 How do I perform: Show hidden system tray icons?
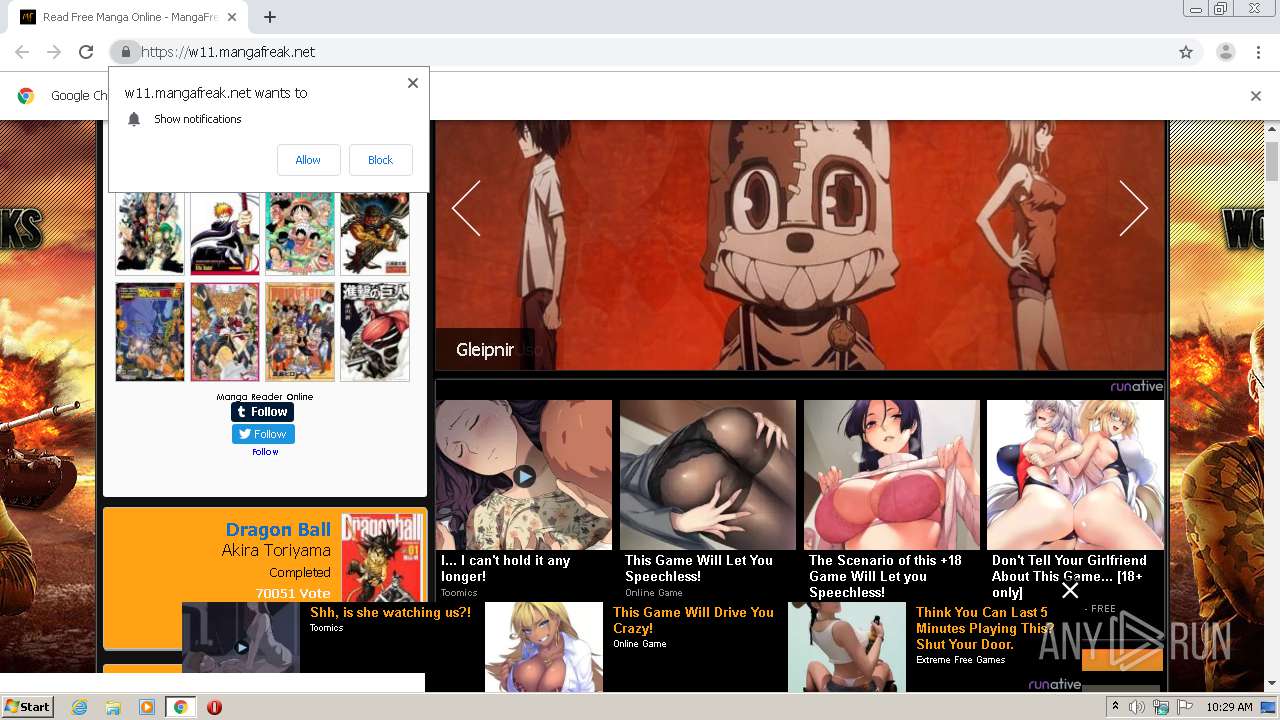pos(1116,707)
